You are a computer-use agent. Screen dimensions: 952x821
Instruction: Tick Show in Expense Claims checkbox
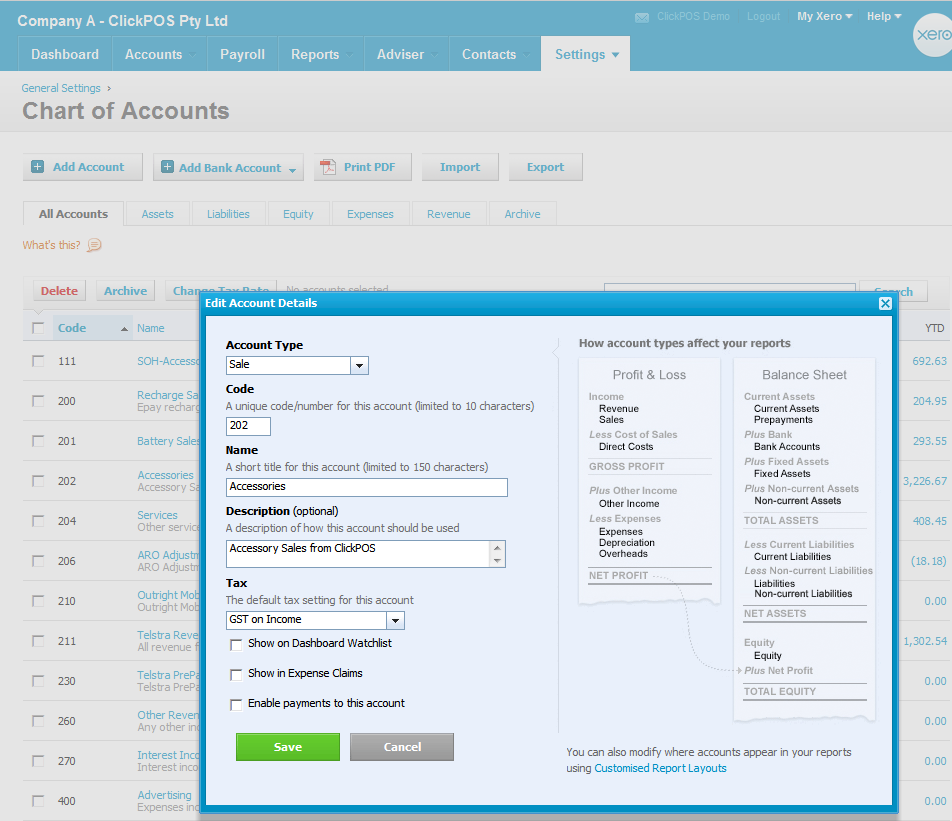236,675
